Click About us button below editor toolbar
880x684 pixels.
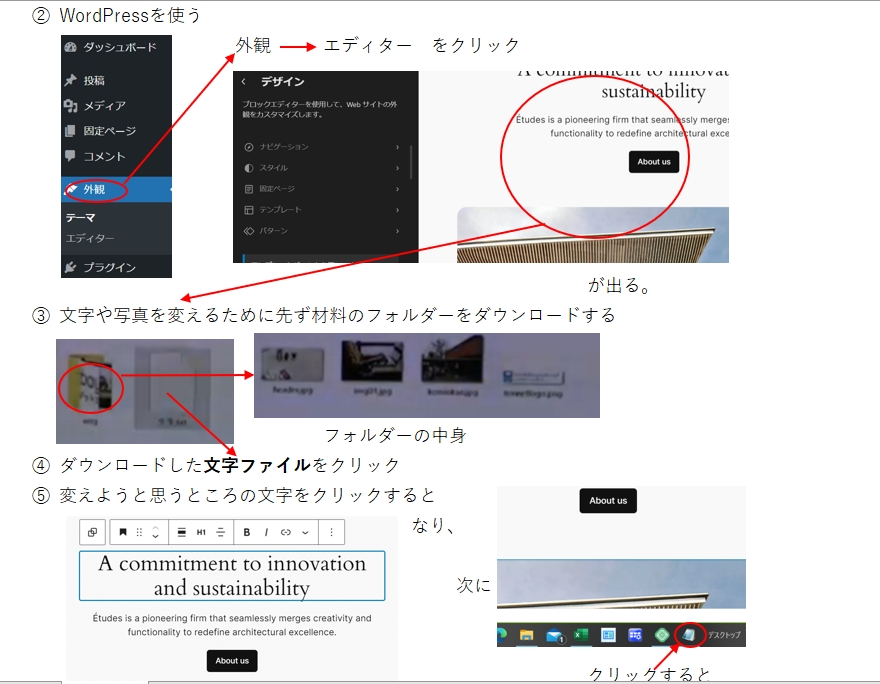[232, 660]
